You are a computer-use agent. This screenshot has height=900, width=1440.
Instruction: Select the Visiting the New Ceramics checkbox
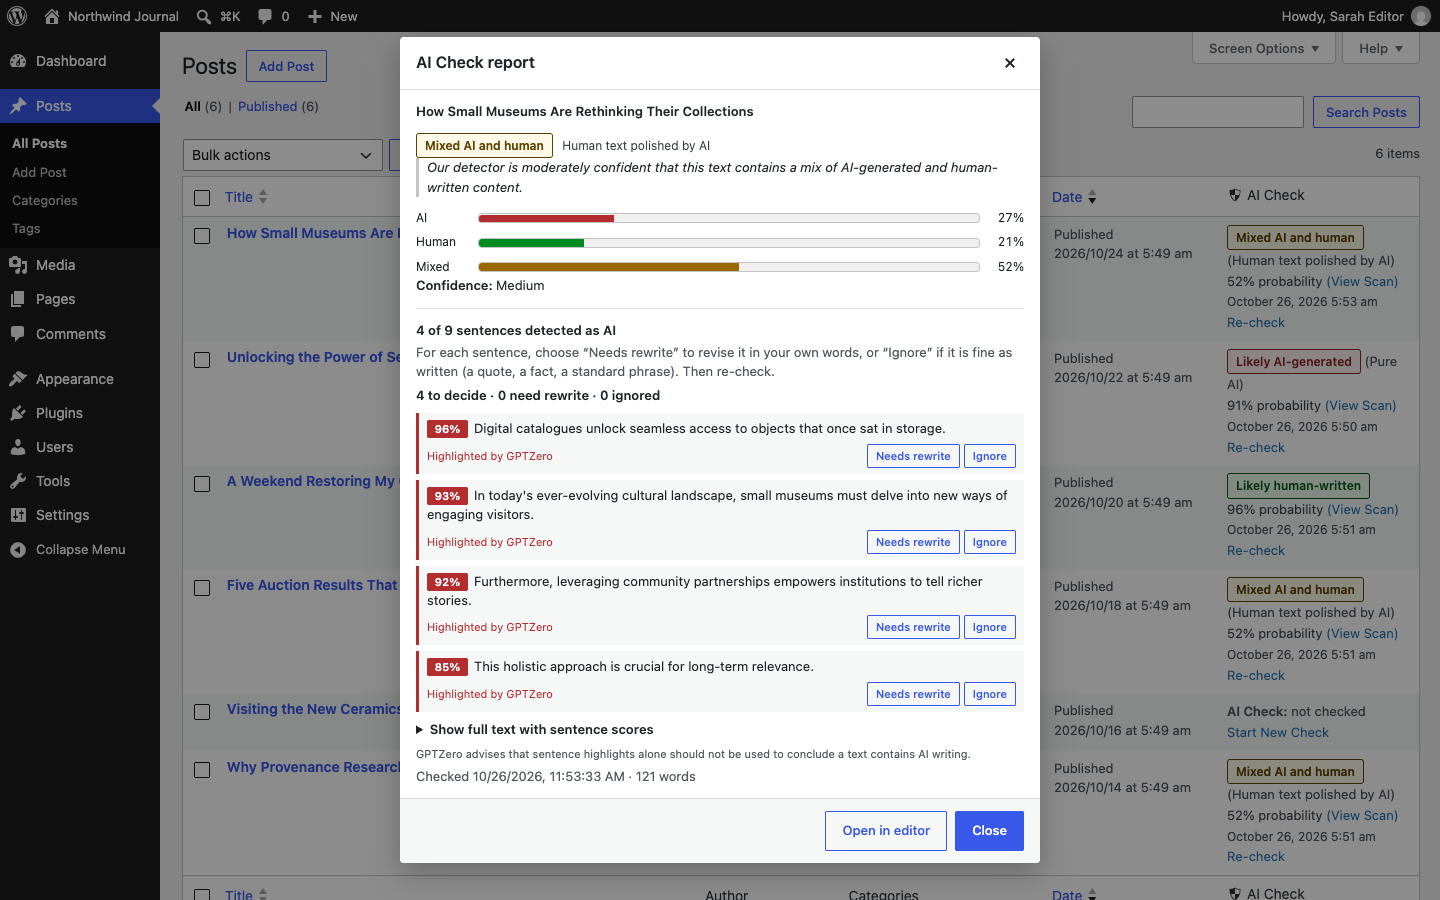[x=202, y=712]
